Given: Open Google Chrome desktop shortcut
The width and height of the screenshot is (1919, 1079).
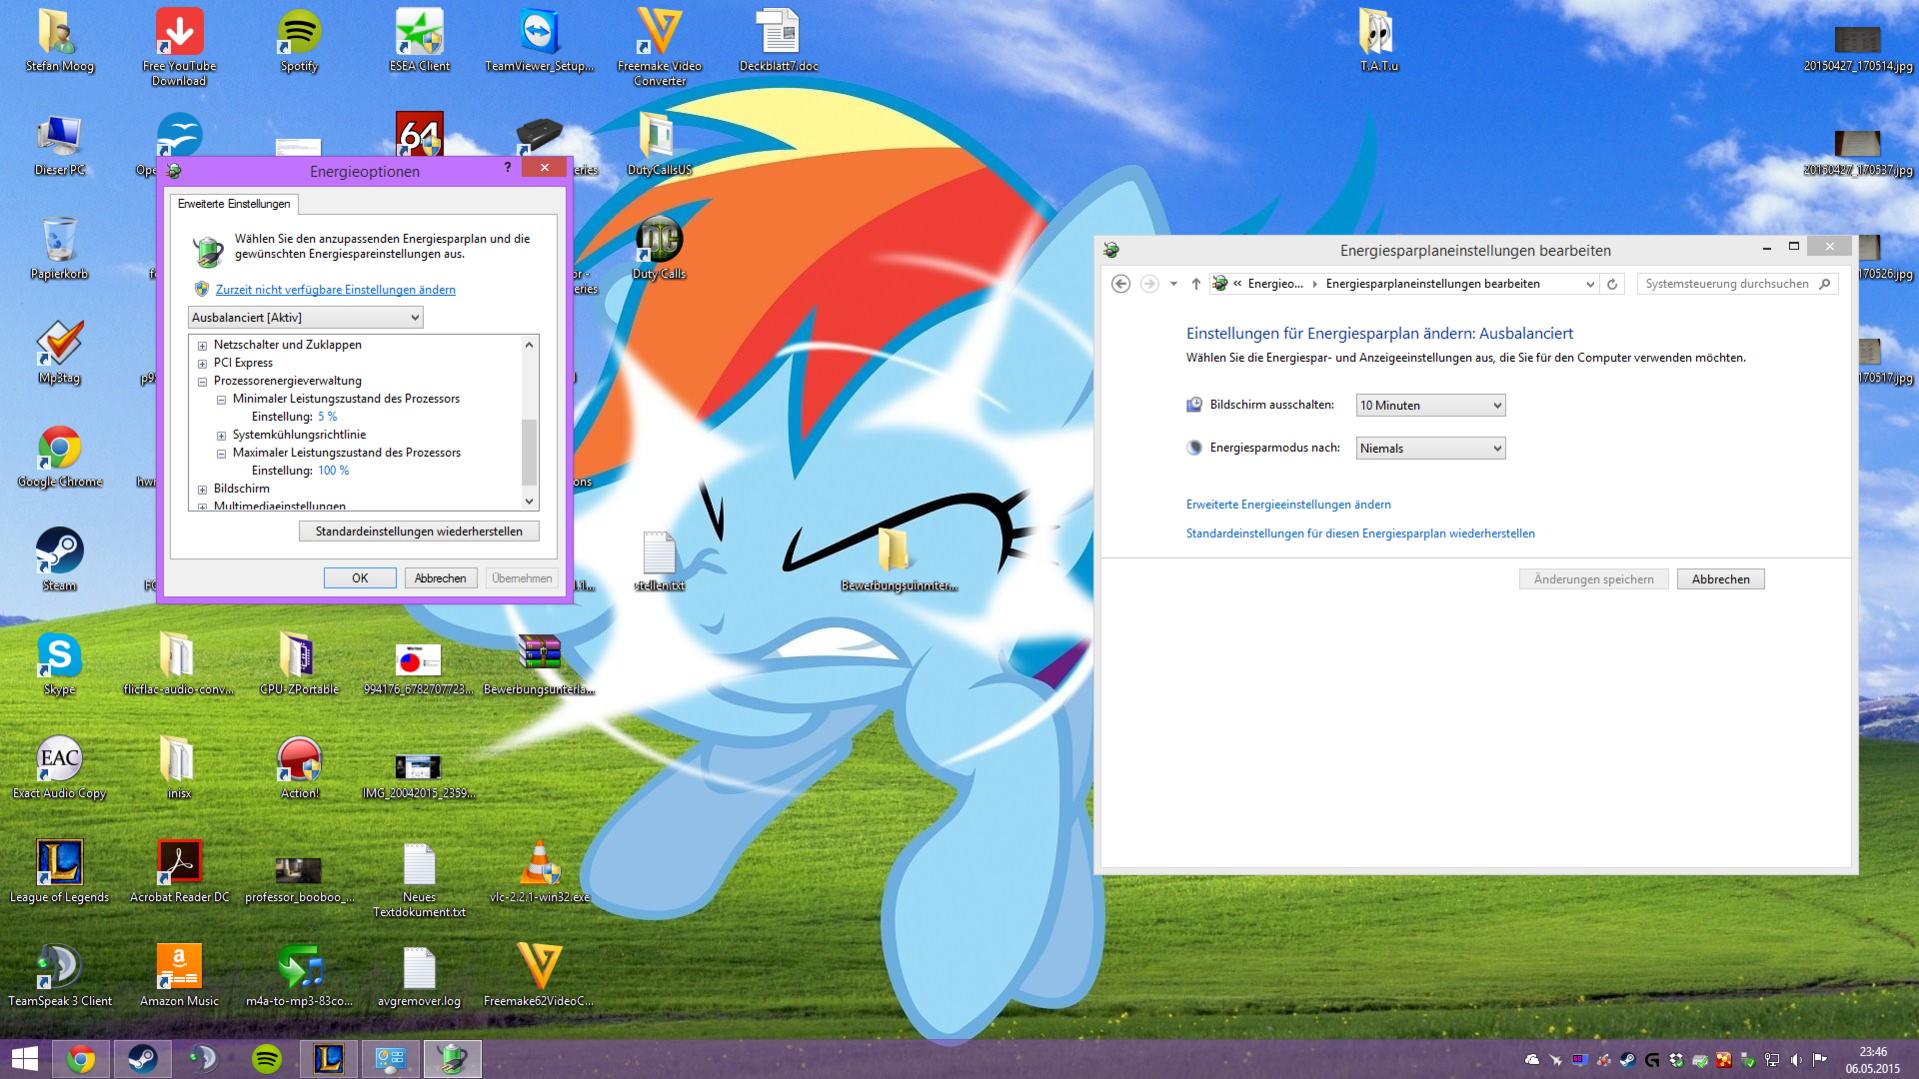Looking at the screenshot, I should [59, 457].
